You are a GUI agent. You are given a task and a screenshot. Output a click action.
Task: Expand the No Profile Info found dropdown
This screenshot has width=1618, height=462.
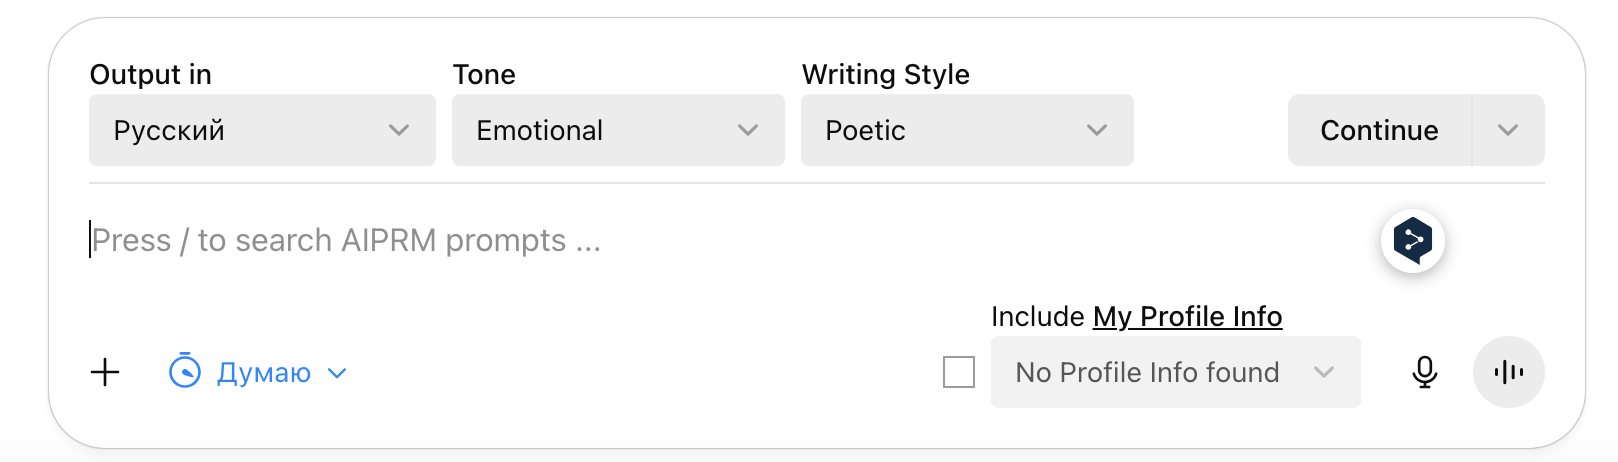1175,372
